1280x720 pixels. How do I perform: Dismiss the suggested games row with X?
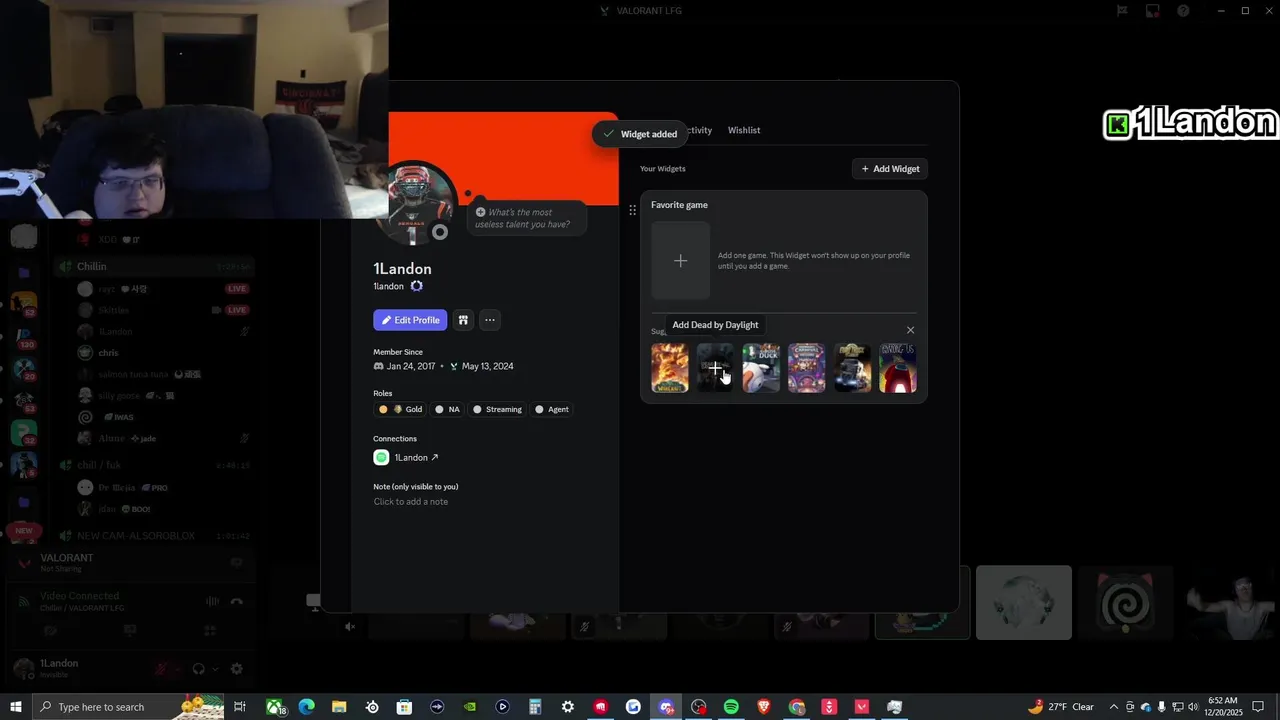(910, 330)
